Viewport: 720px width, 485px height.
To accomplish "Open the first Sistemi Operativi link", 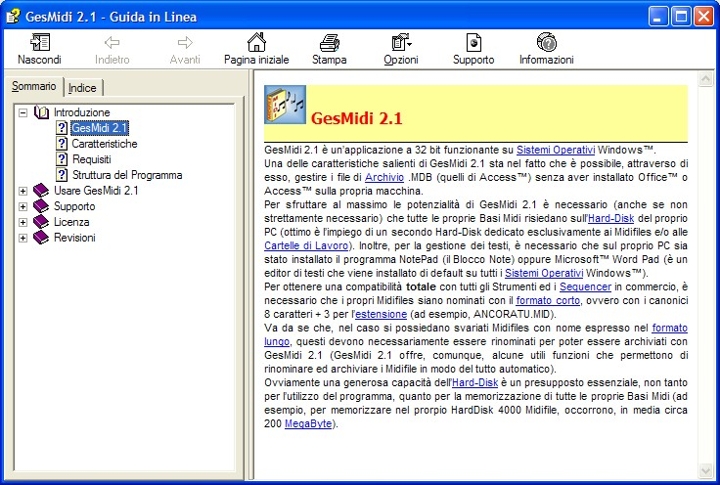I will (x=556, y=150).
